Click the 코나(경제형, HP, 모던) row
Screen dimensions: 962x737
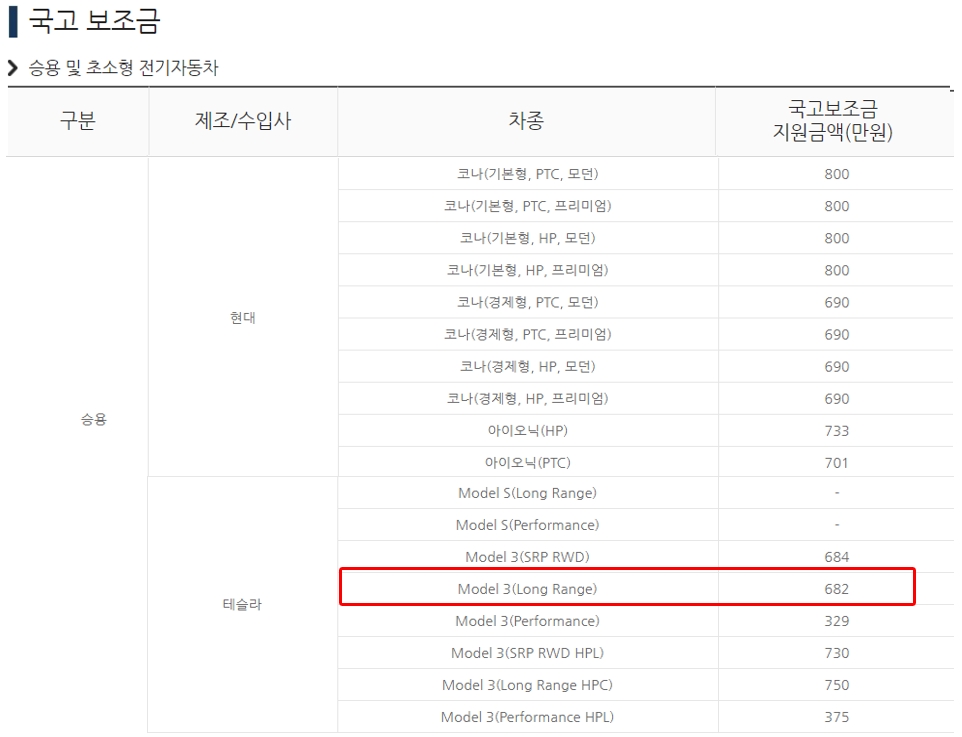click(x=645, y=366)
